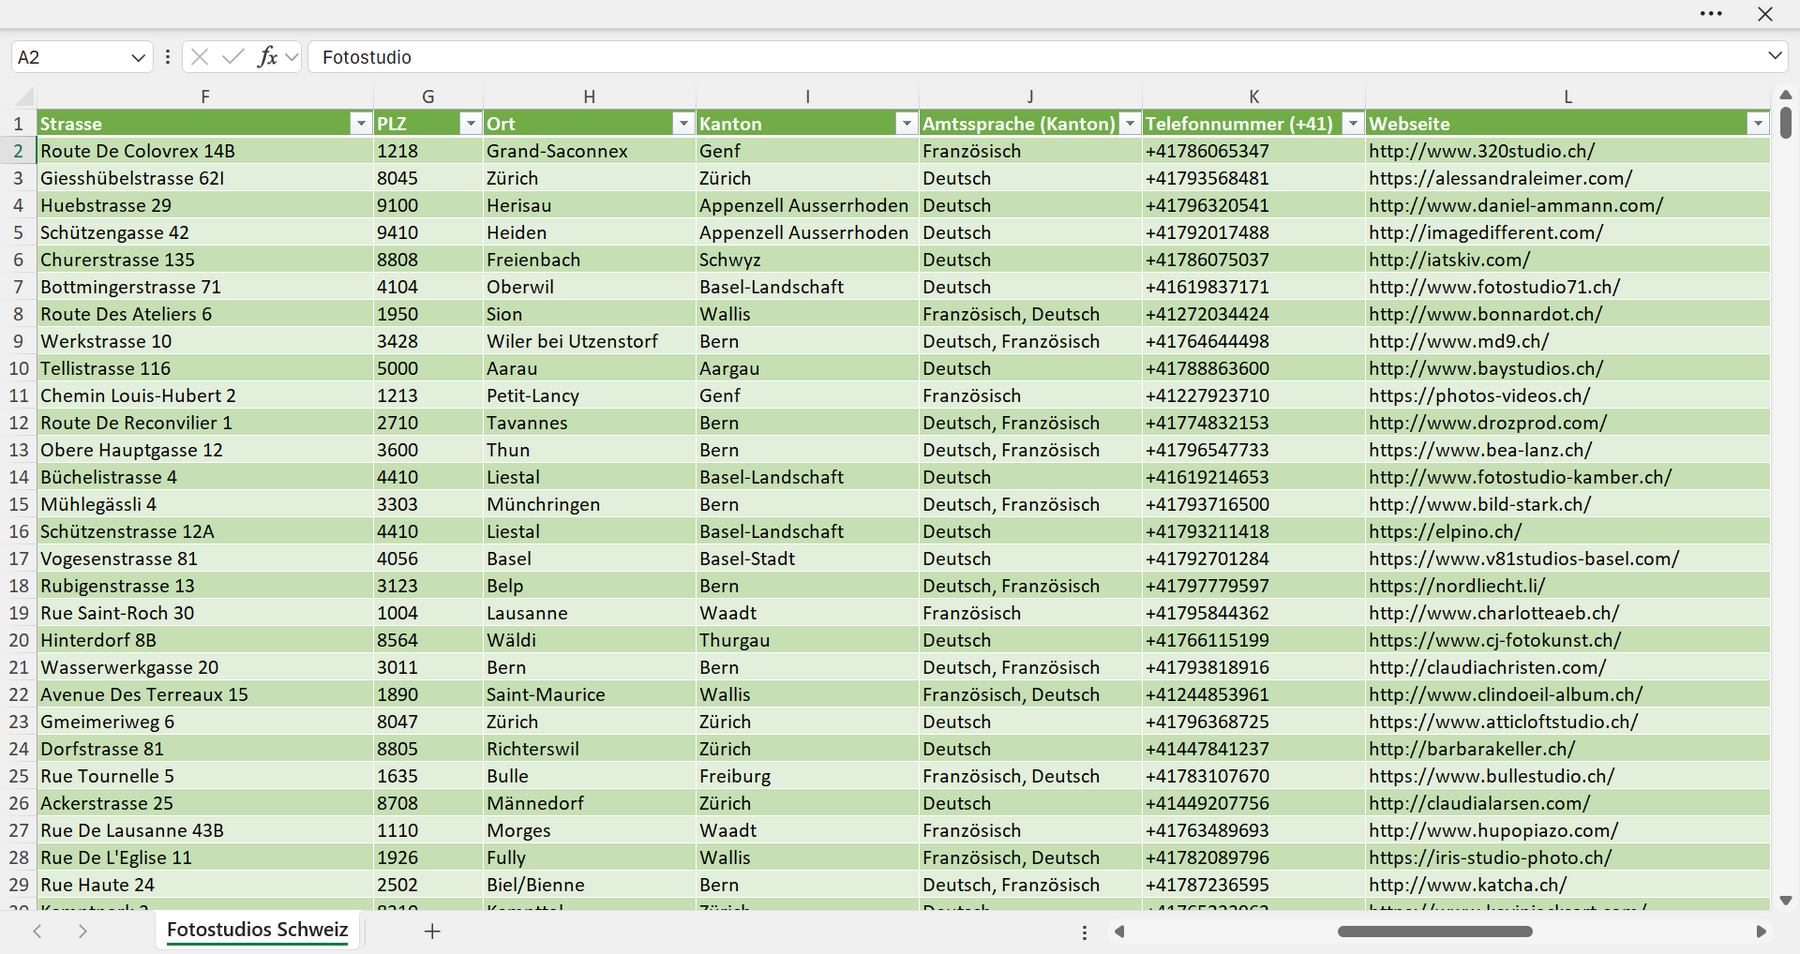1800x954 pixels.
Task: Click the Insert Function fx icon
Action: pos(267,57)
